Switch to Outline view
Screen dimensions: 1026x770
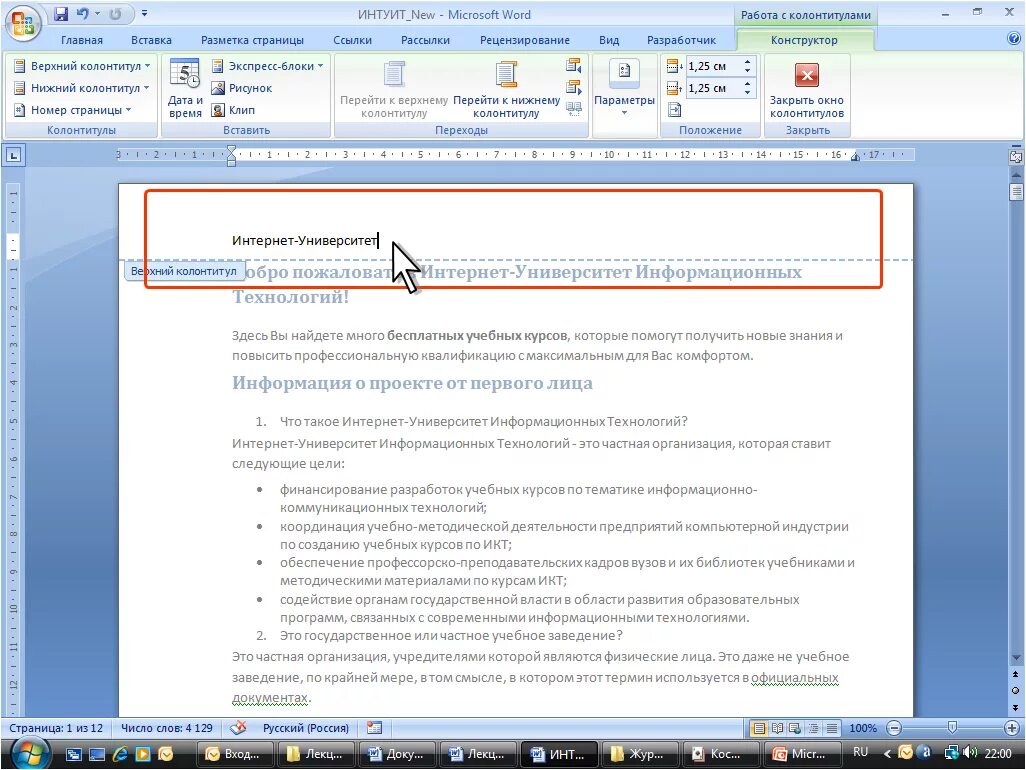813,728
